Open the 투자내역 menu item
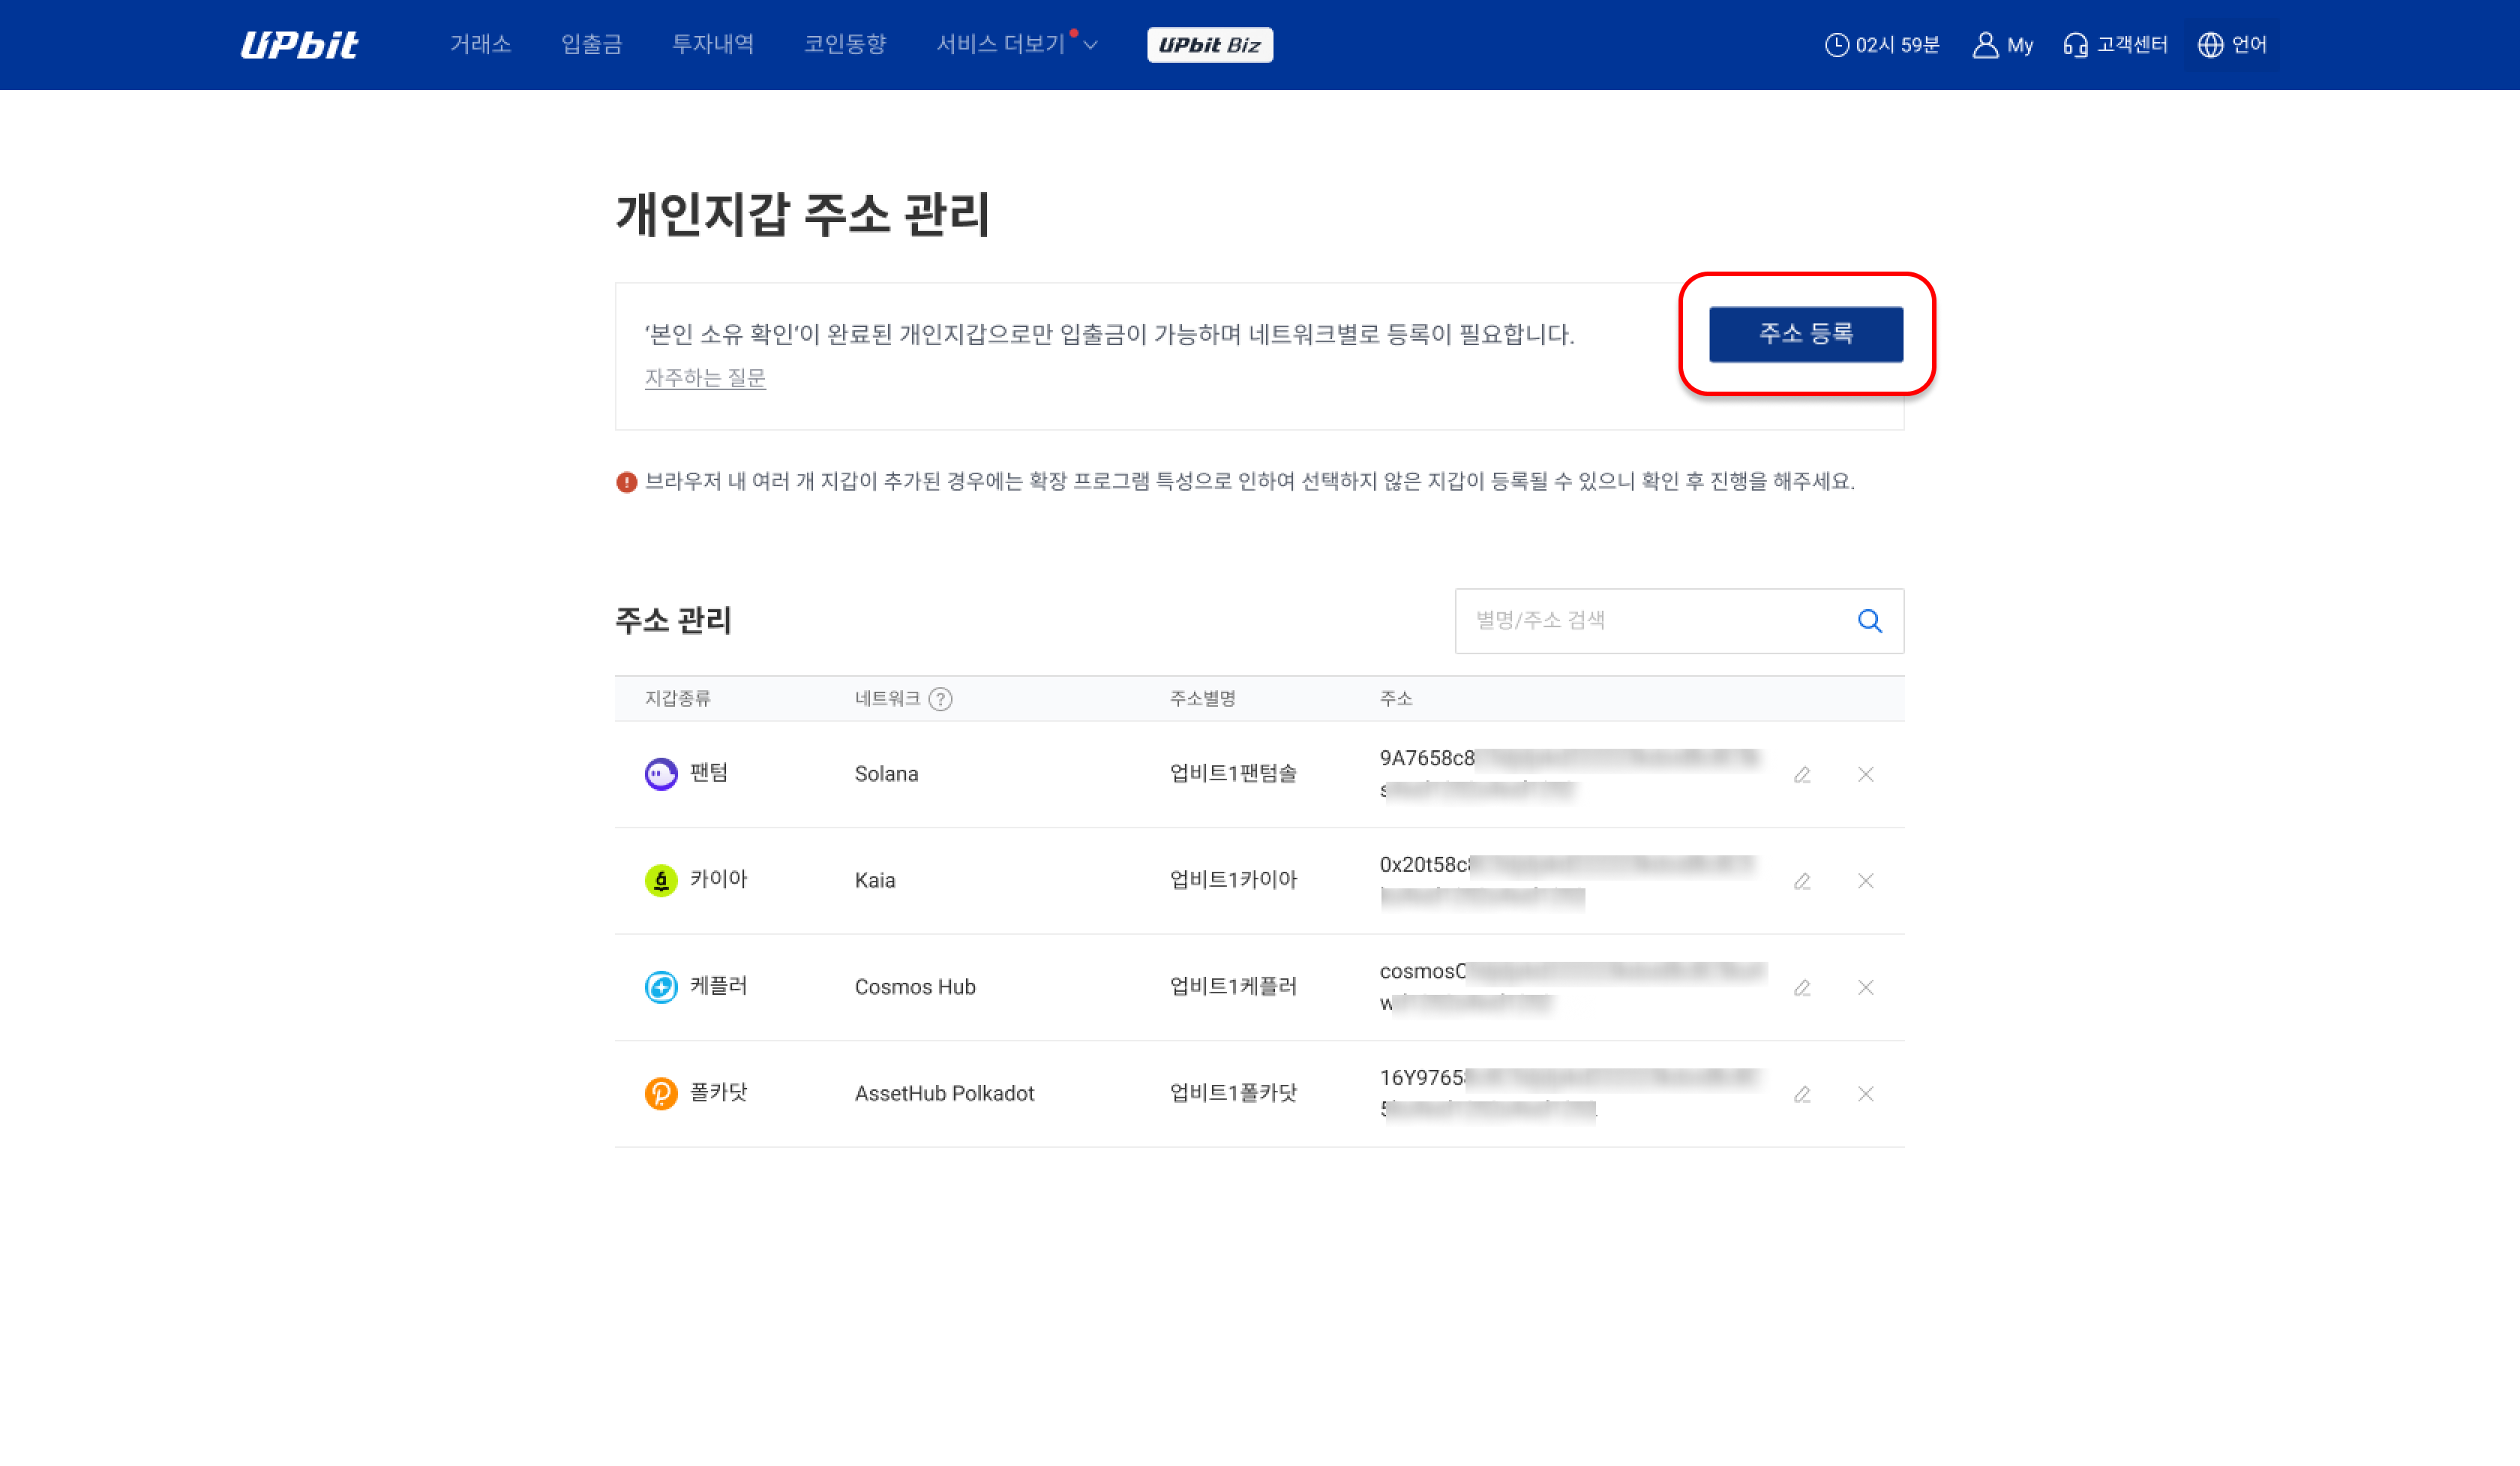2520x1466 pixels. click(x=713, y=44)
